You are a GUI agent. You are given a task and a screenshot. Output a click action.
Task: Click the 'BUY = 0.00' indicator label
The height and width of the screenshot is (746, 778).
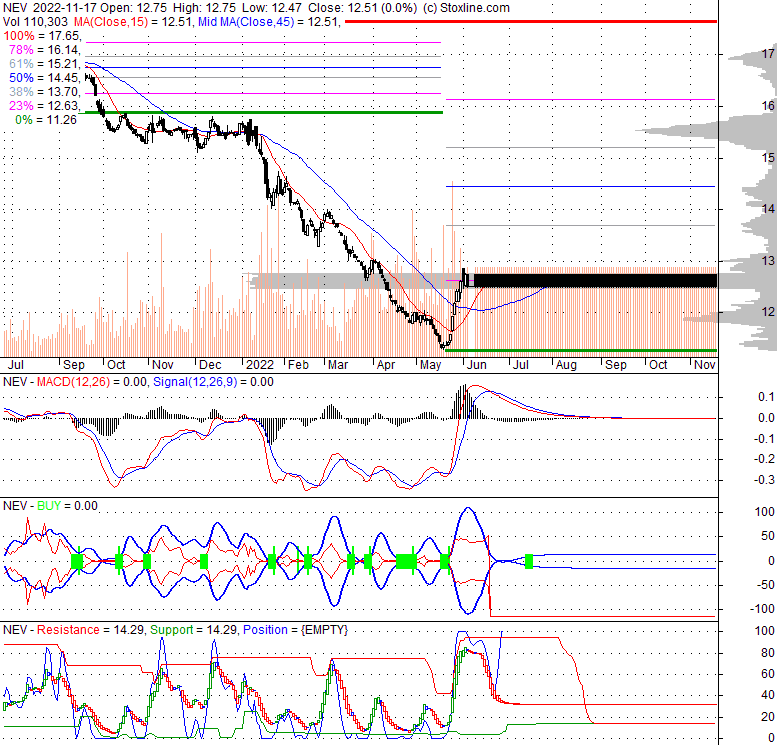coord(67,505)
